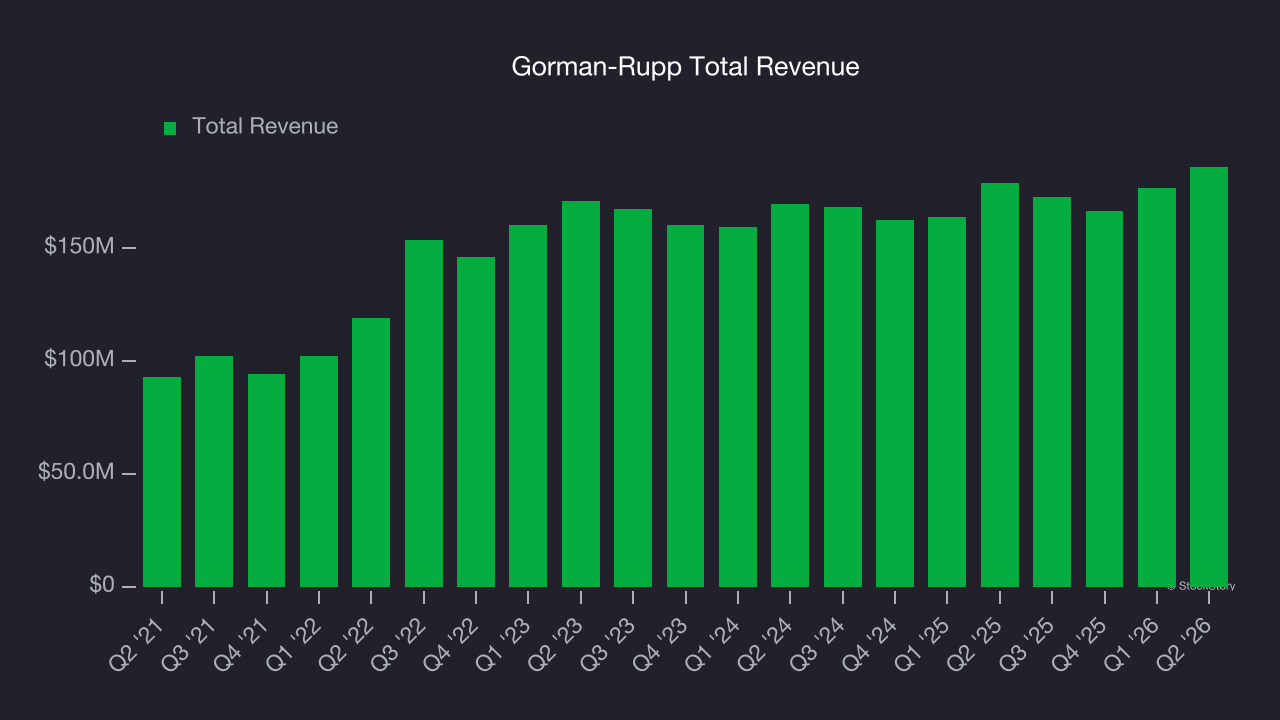
Task: Click the Total Revenue legend label
Action: [265, 126]
